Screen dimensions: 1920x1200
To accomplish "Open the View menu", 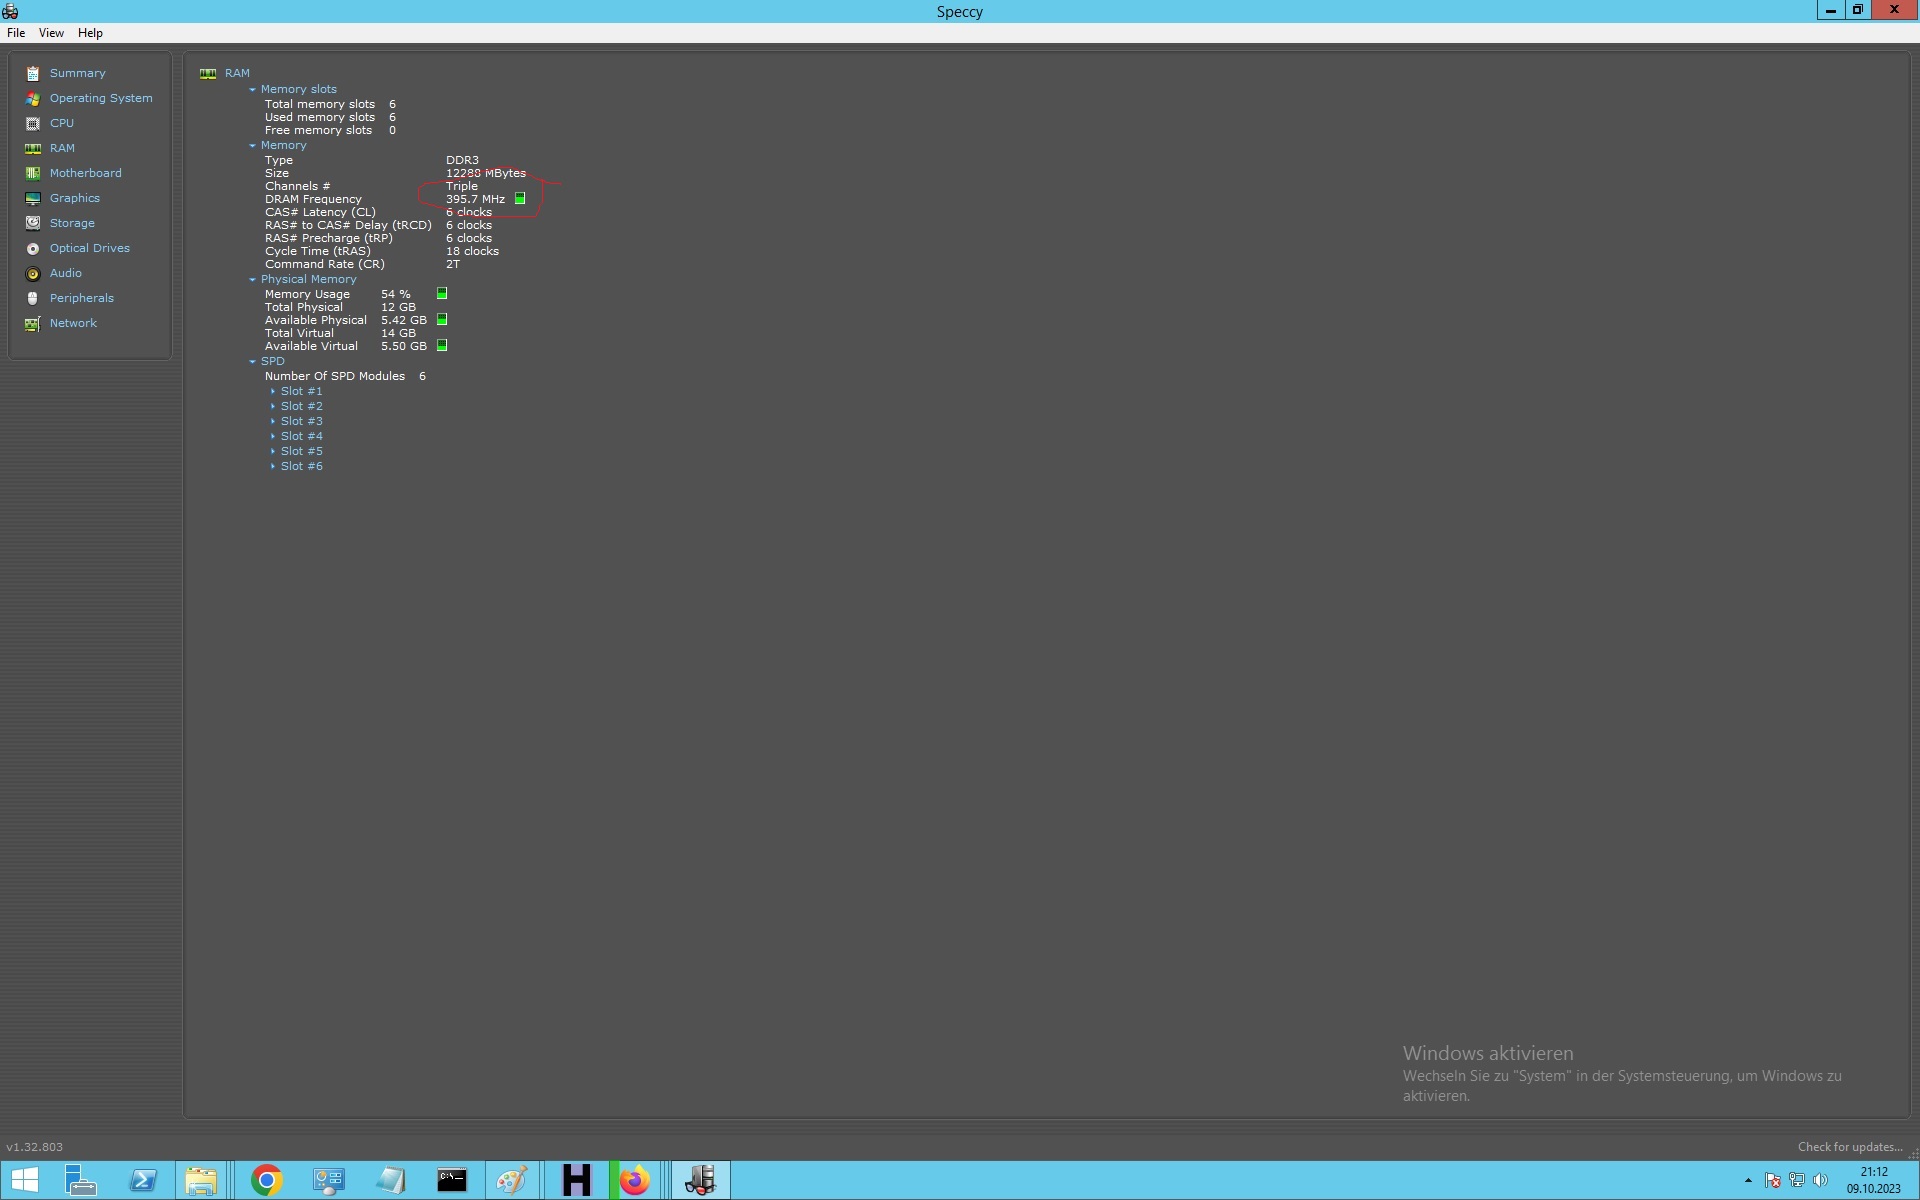I will coord(51,33).
